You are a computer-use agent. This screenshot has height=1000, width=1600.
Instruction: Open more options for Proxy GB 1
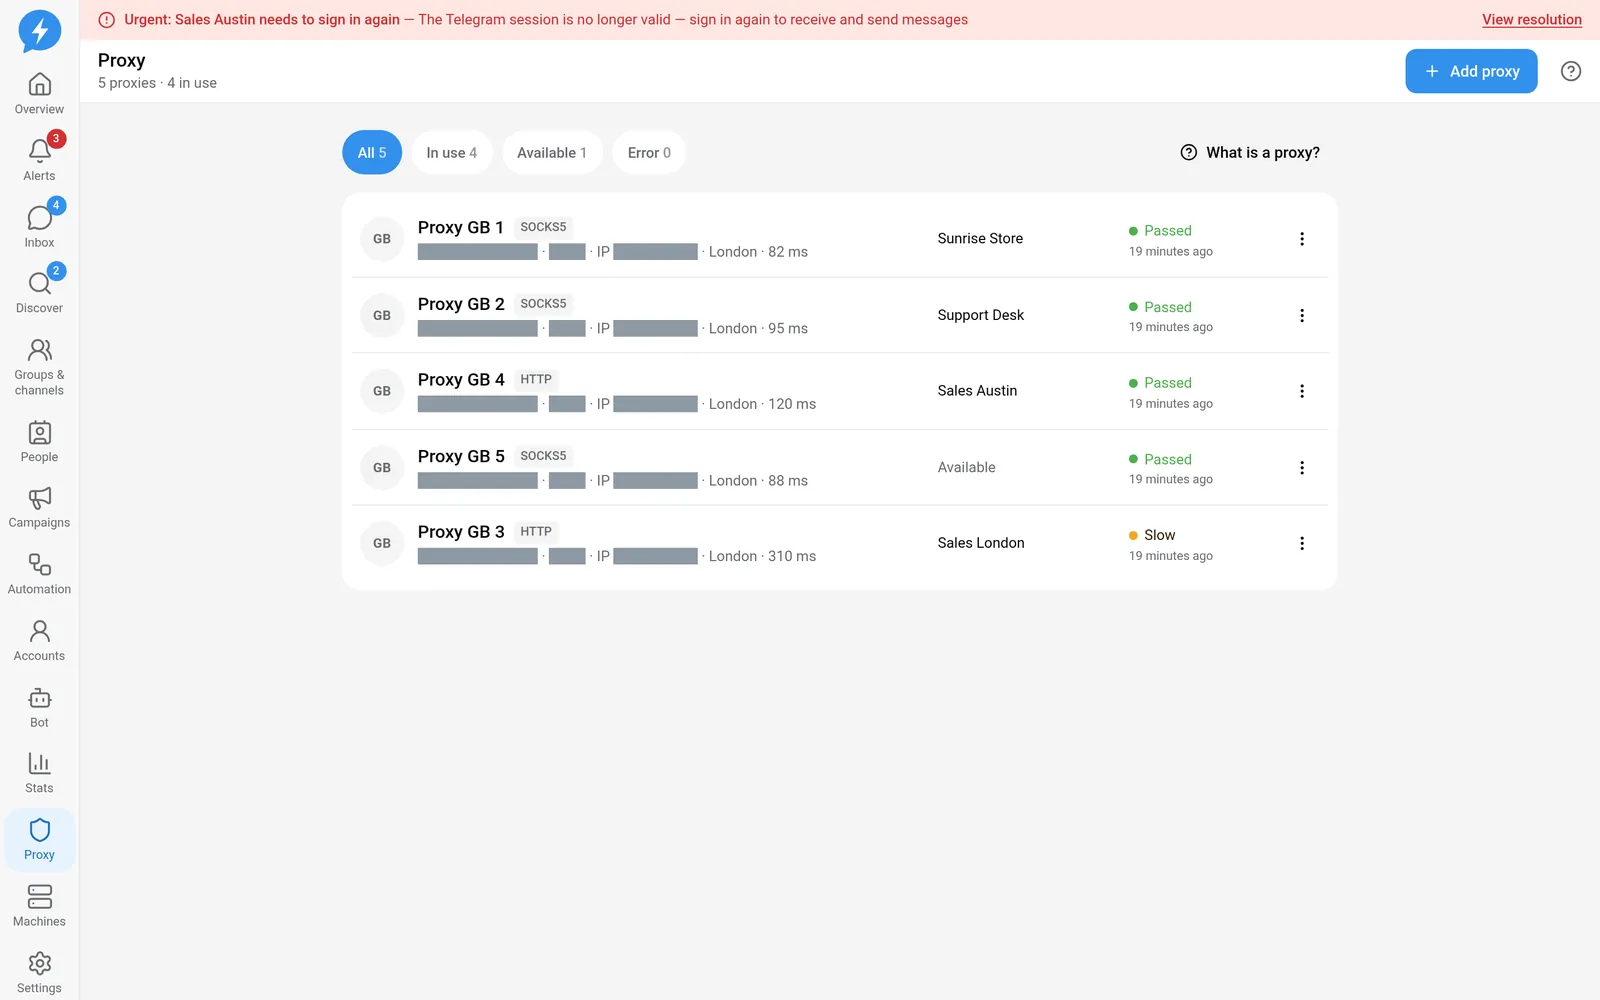(x=1302, y=239)
